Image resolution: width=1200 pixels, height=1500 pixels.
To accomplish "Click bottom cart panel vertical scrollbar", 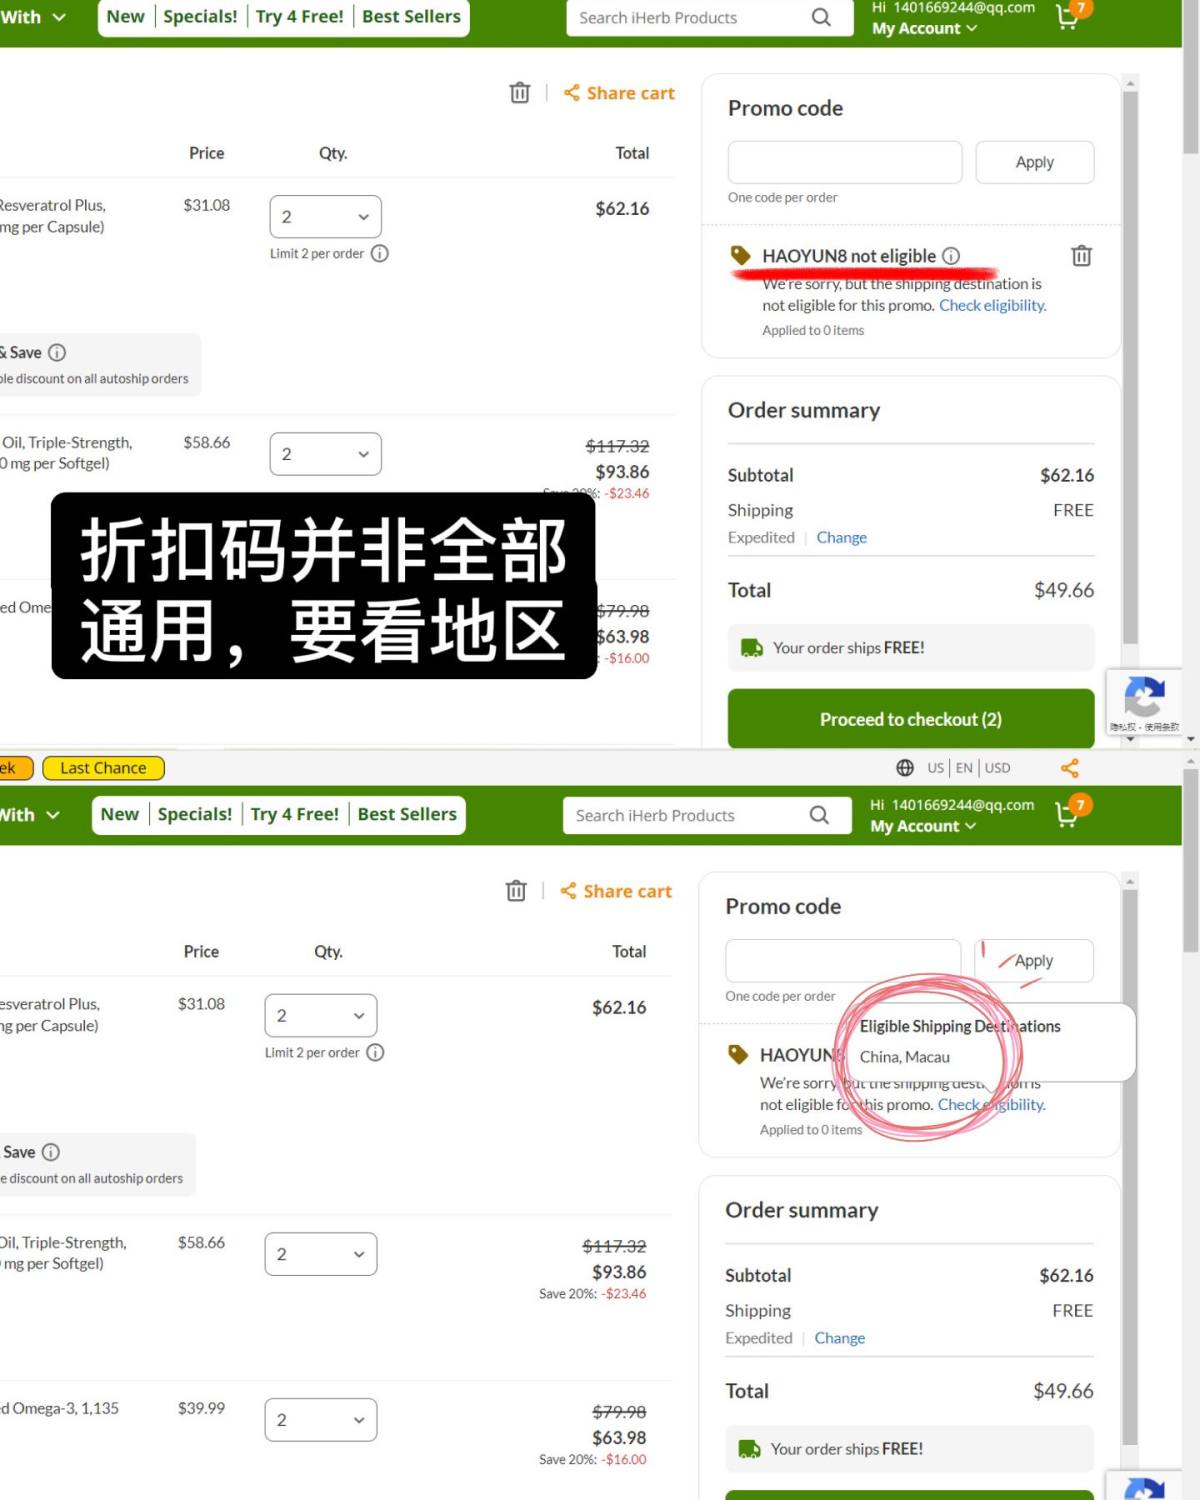I will (x=1130, y=1167).
